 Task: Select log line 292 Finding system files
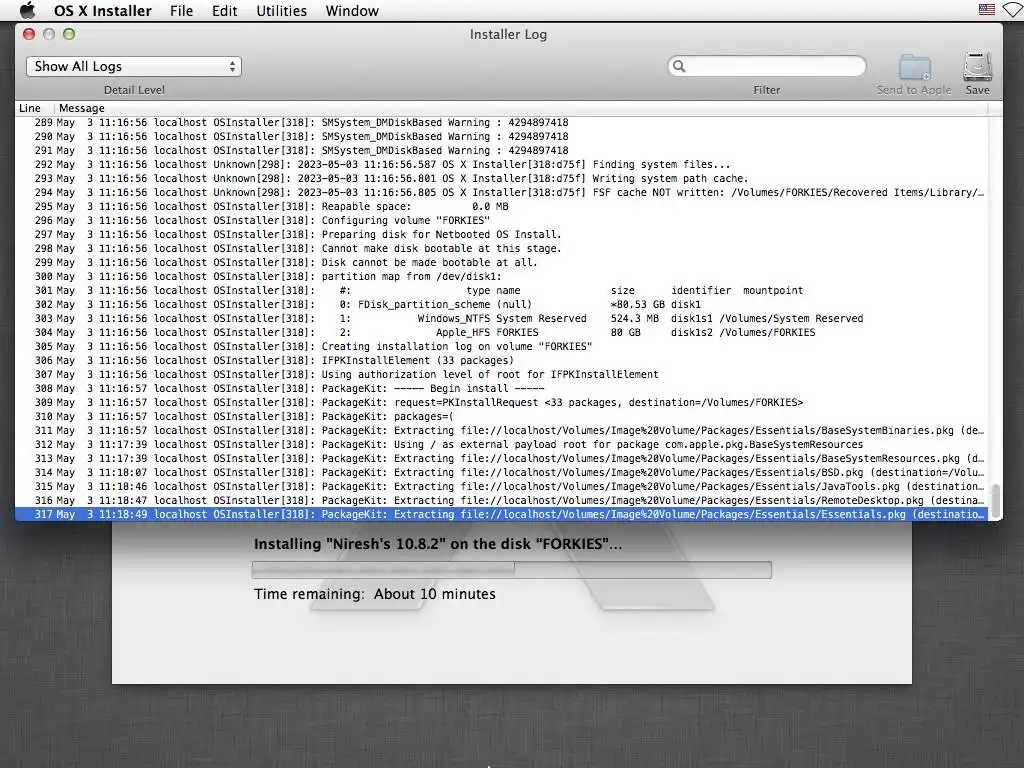502,165
